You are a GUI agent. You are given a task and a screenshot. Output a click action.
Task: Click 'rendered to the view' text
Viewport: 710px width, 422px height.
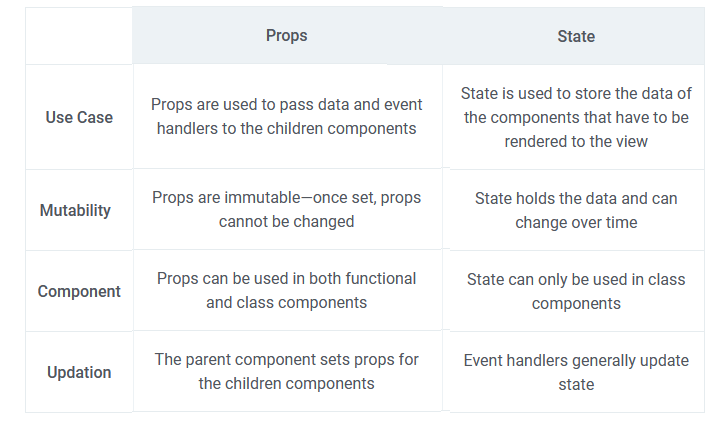click(x=576, y=141)
